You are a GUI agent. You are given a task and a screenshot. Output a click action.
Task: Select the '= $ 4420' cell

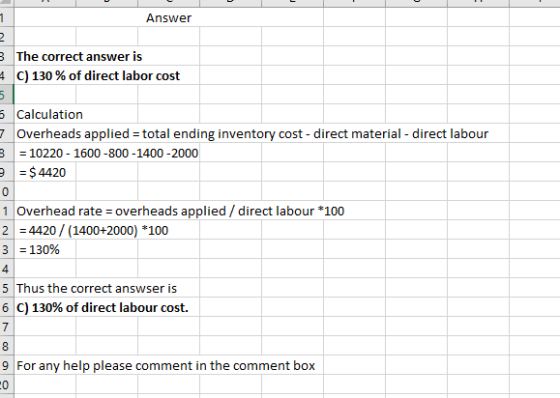click(x=42, y=173)
